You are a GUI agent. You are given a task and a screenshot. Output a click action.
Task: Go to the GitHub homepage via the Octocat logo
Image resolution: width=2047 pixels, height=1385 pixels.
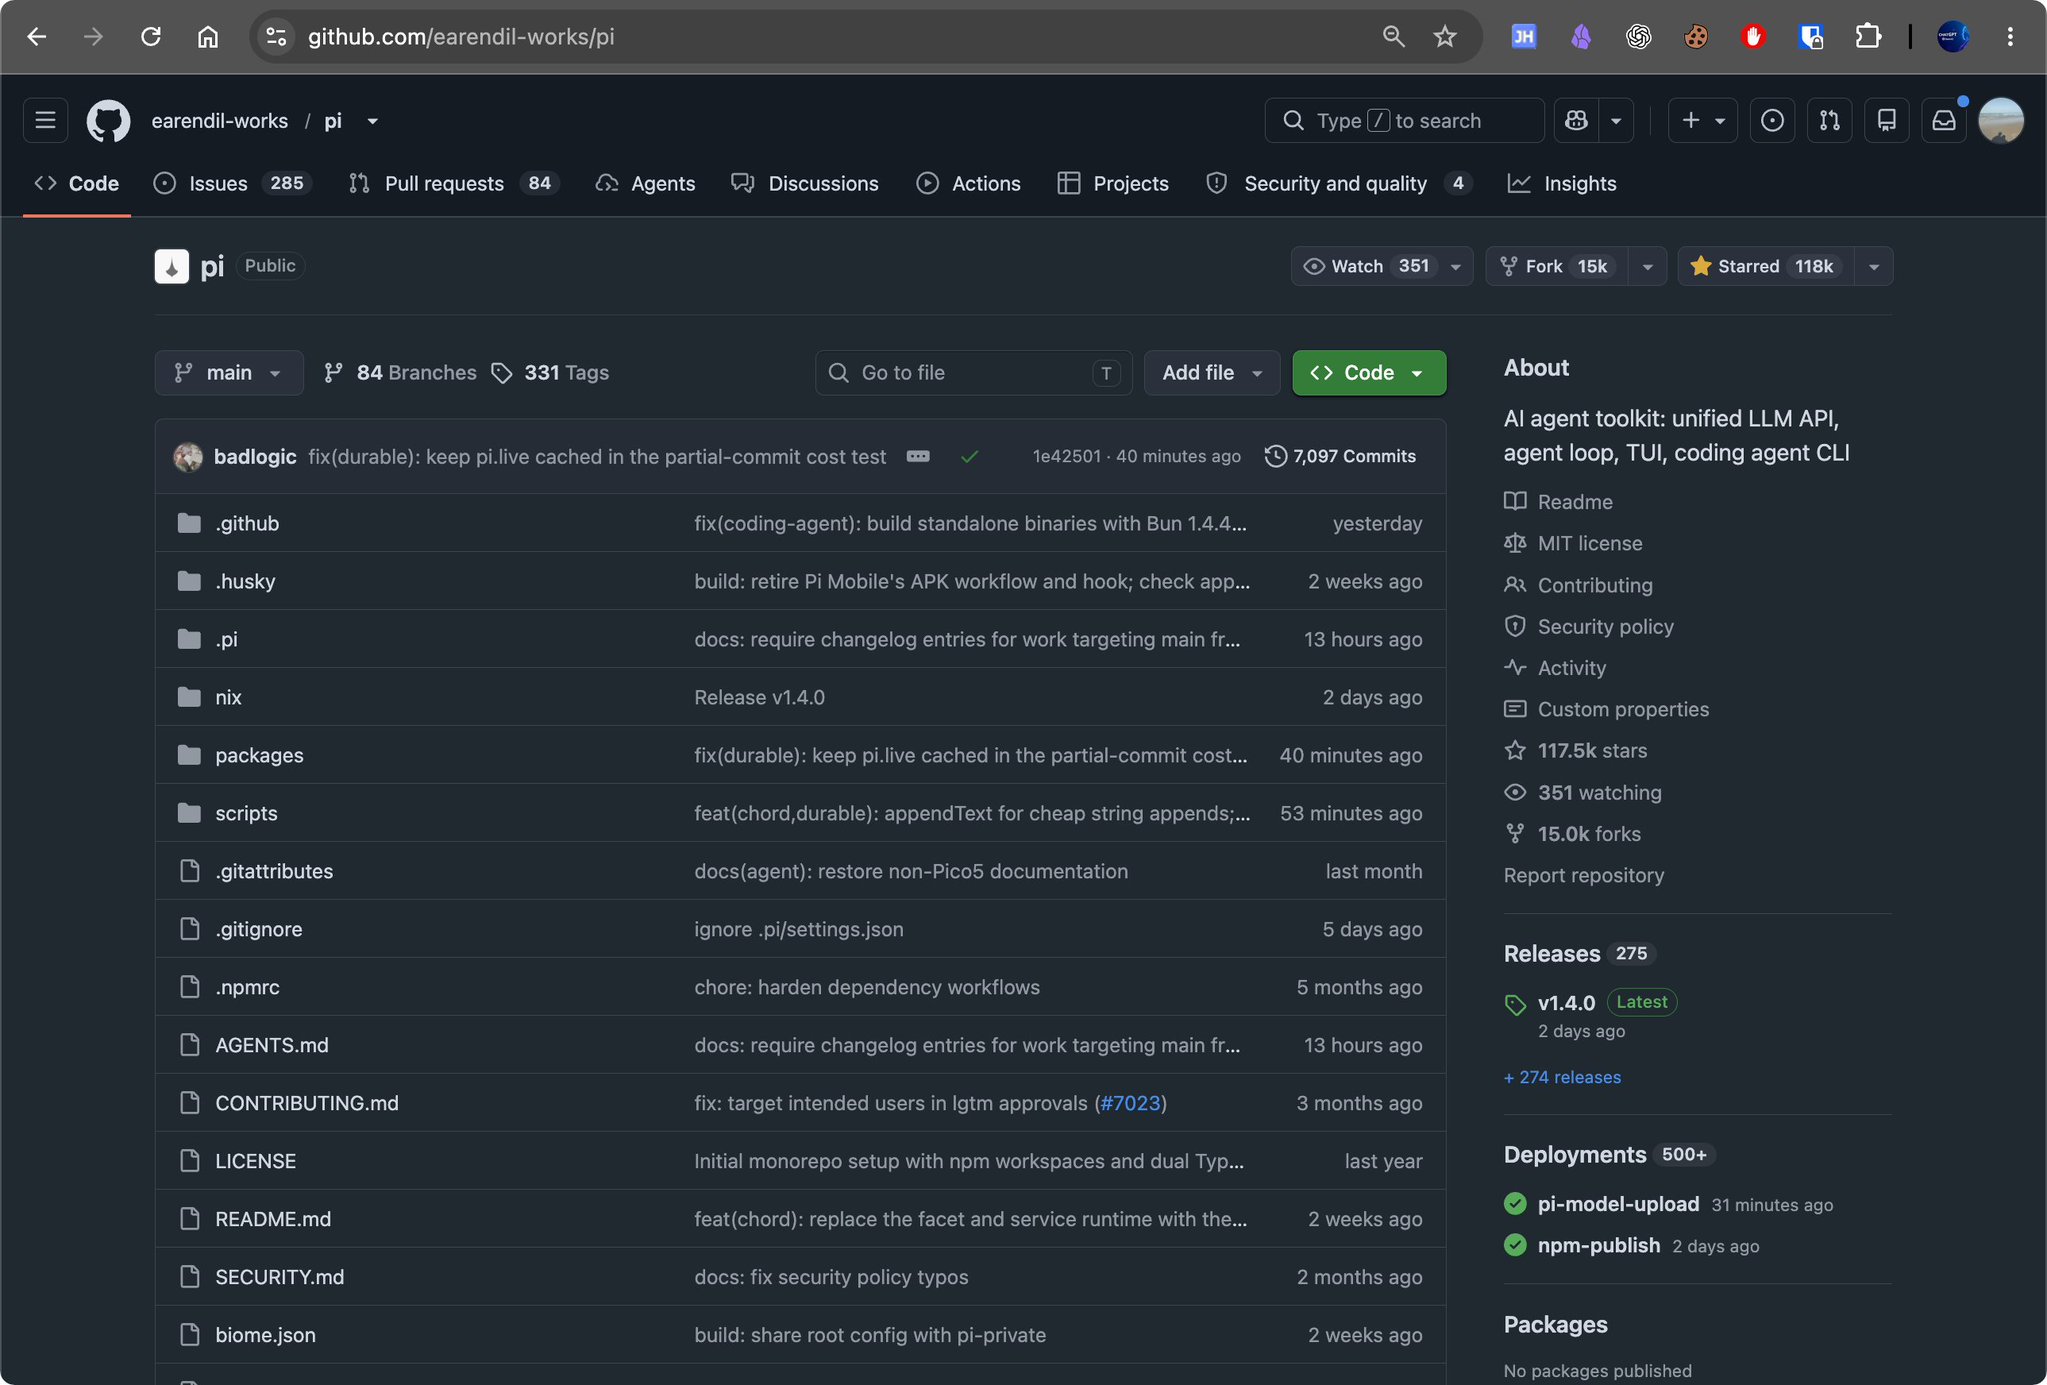(x=108, y=121)
